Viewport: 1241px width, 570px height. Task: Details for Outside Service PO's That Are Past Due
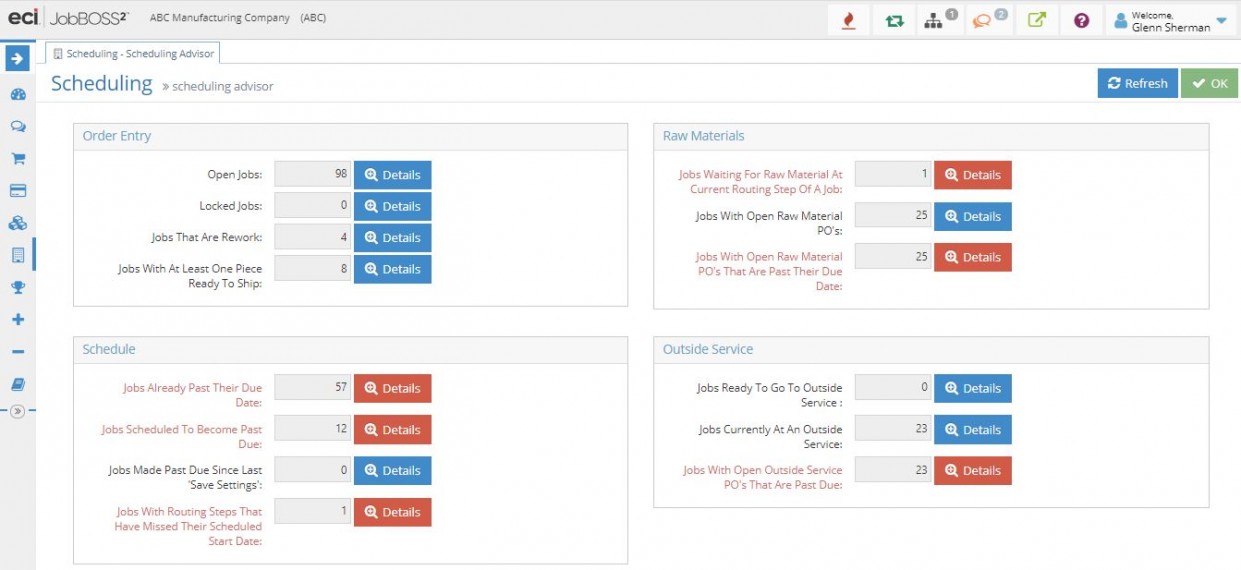(973, 470)
